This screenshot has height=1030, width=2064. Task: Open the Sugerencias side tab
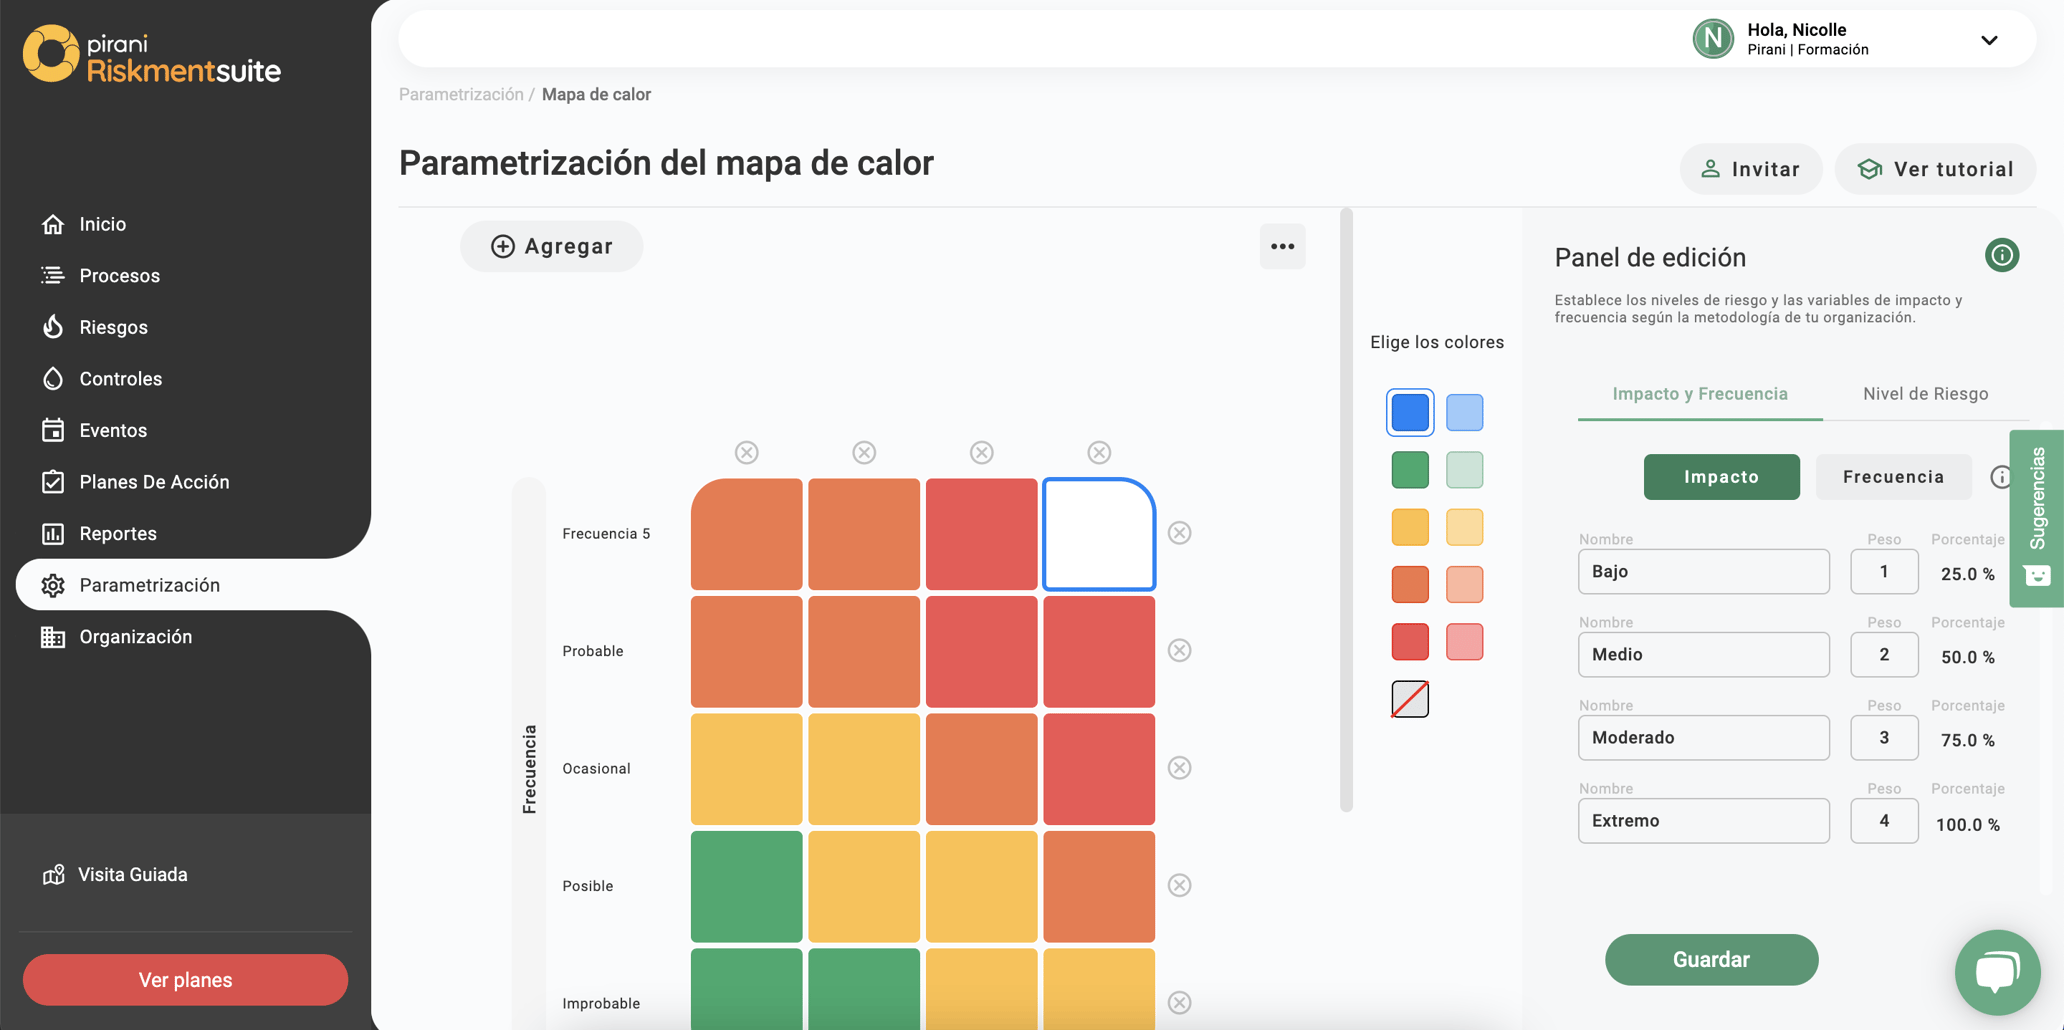(2037, 518)
